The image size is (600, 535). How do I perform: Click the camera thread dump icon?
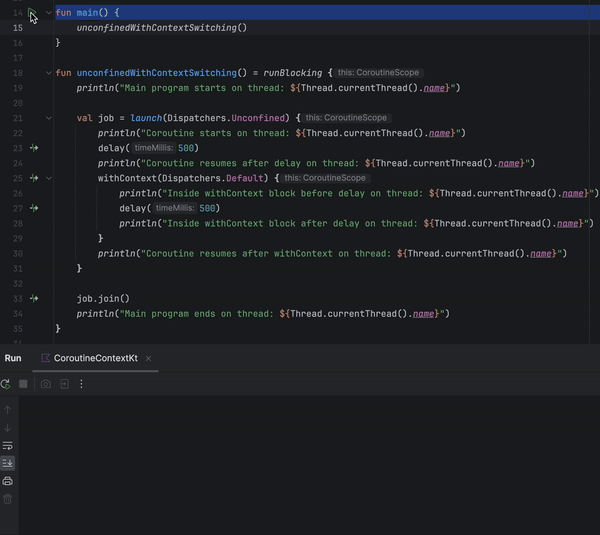pyautogui.click(x=45, y=384)
